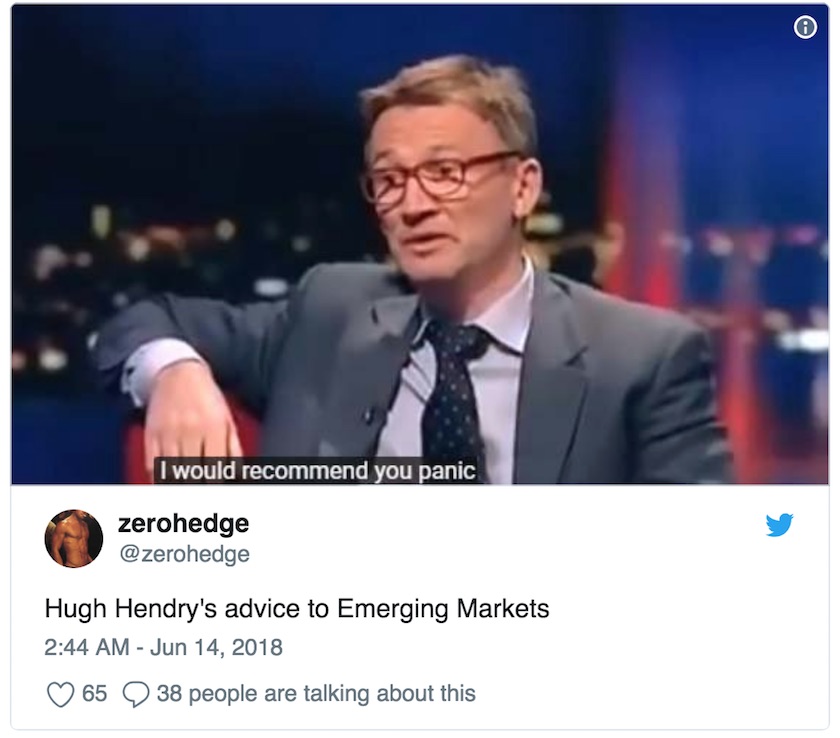Click the tweet text about Emerging Markets
This screenshot has width=840, height=738.
pyautogui.click(x=297, y=609)
